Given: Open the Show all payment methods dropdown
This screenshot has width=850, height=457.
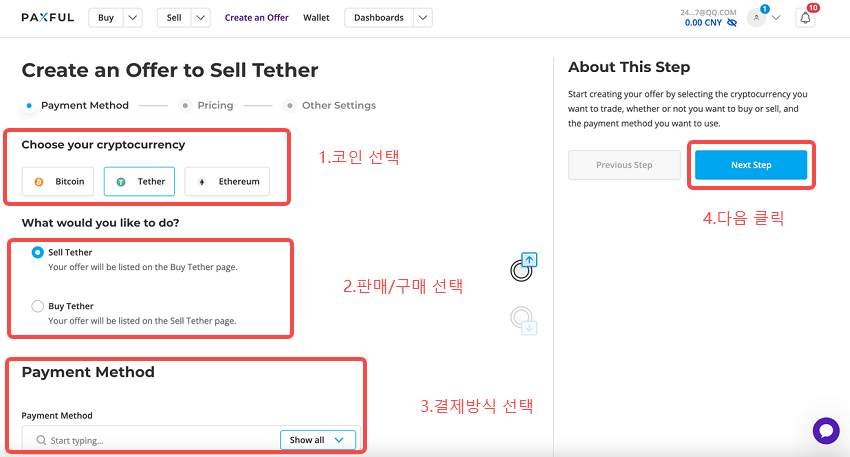Looking at the screenshot, I should click(x=318, y=440).
